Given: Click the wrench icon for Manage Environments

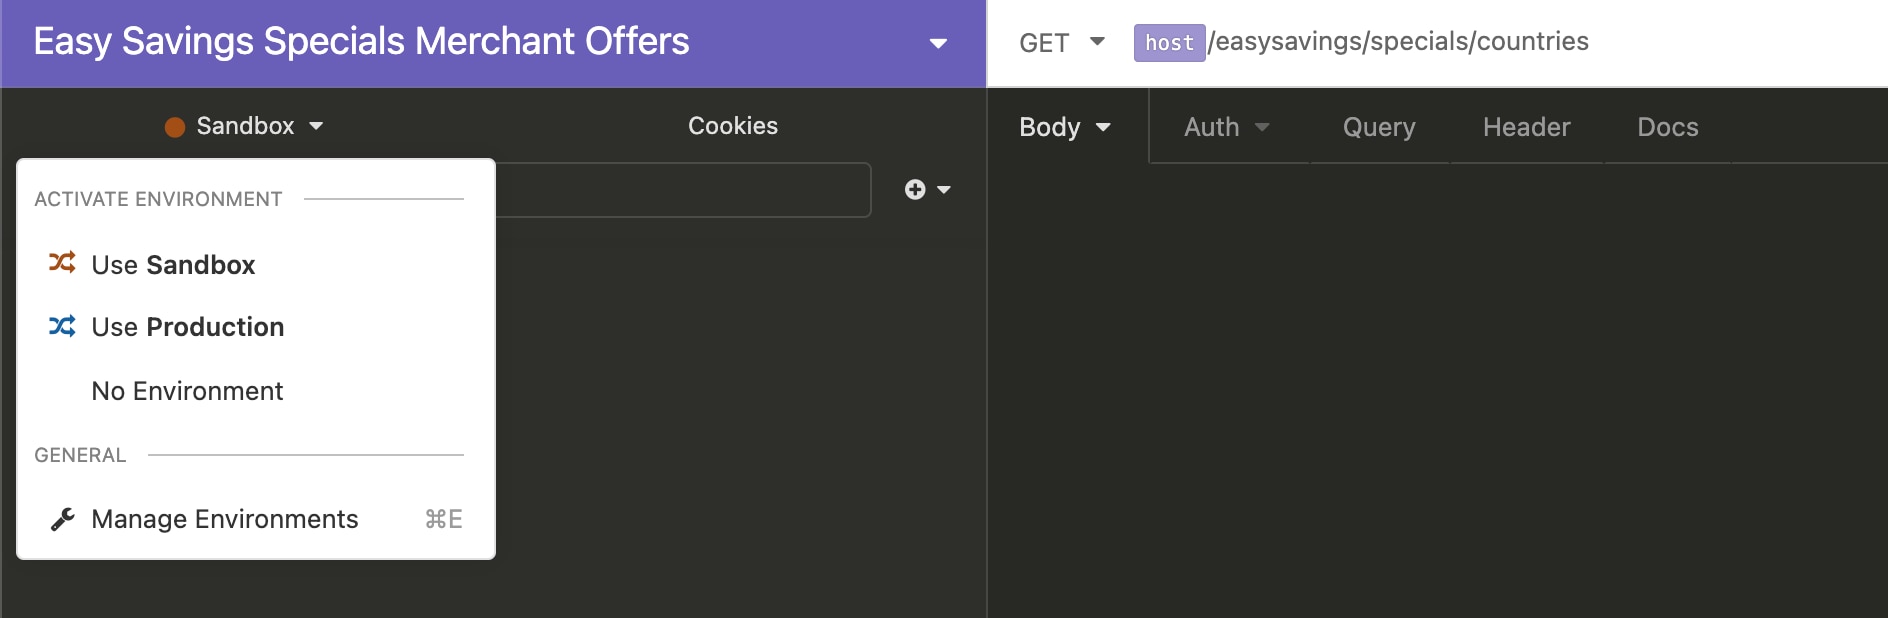Looking at the screenshot, I should (62, 519).
